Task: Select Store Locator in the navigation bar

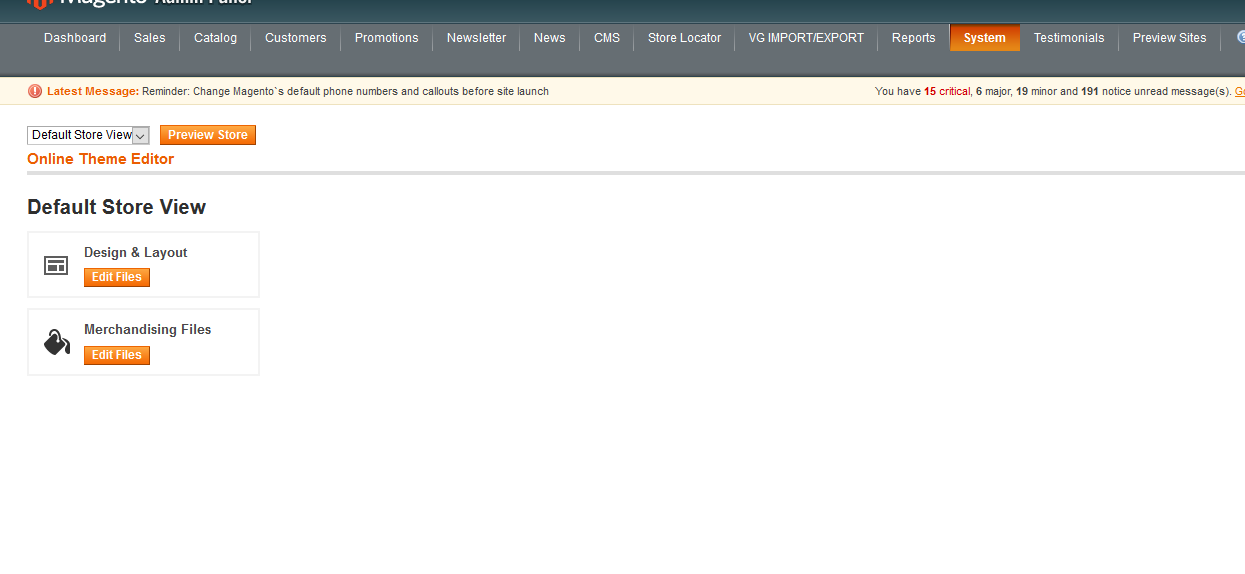Action: coord(684,38)
